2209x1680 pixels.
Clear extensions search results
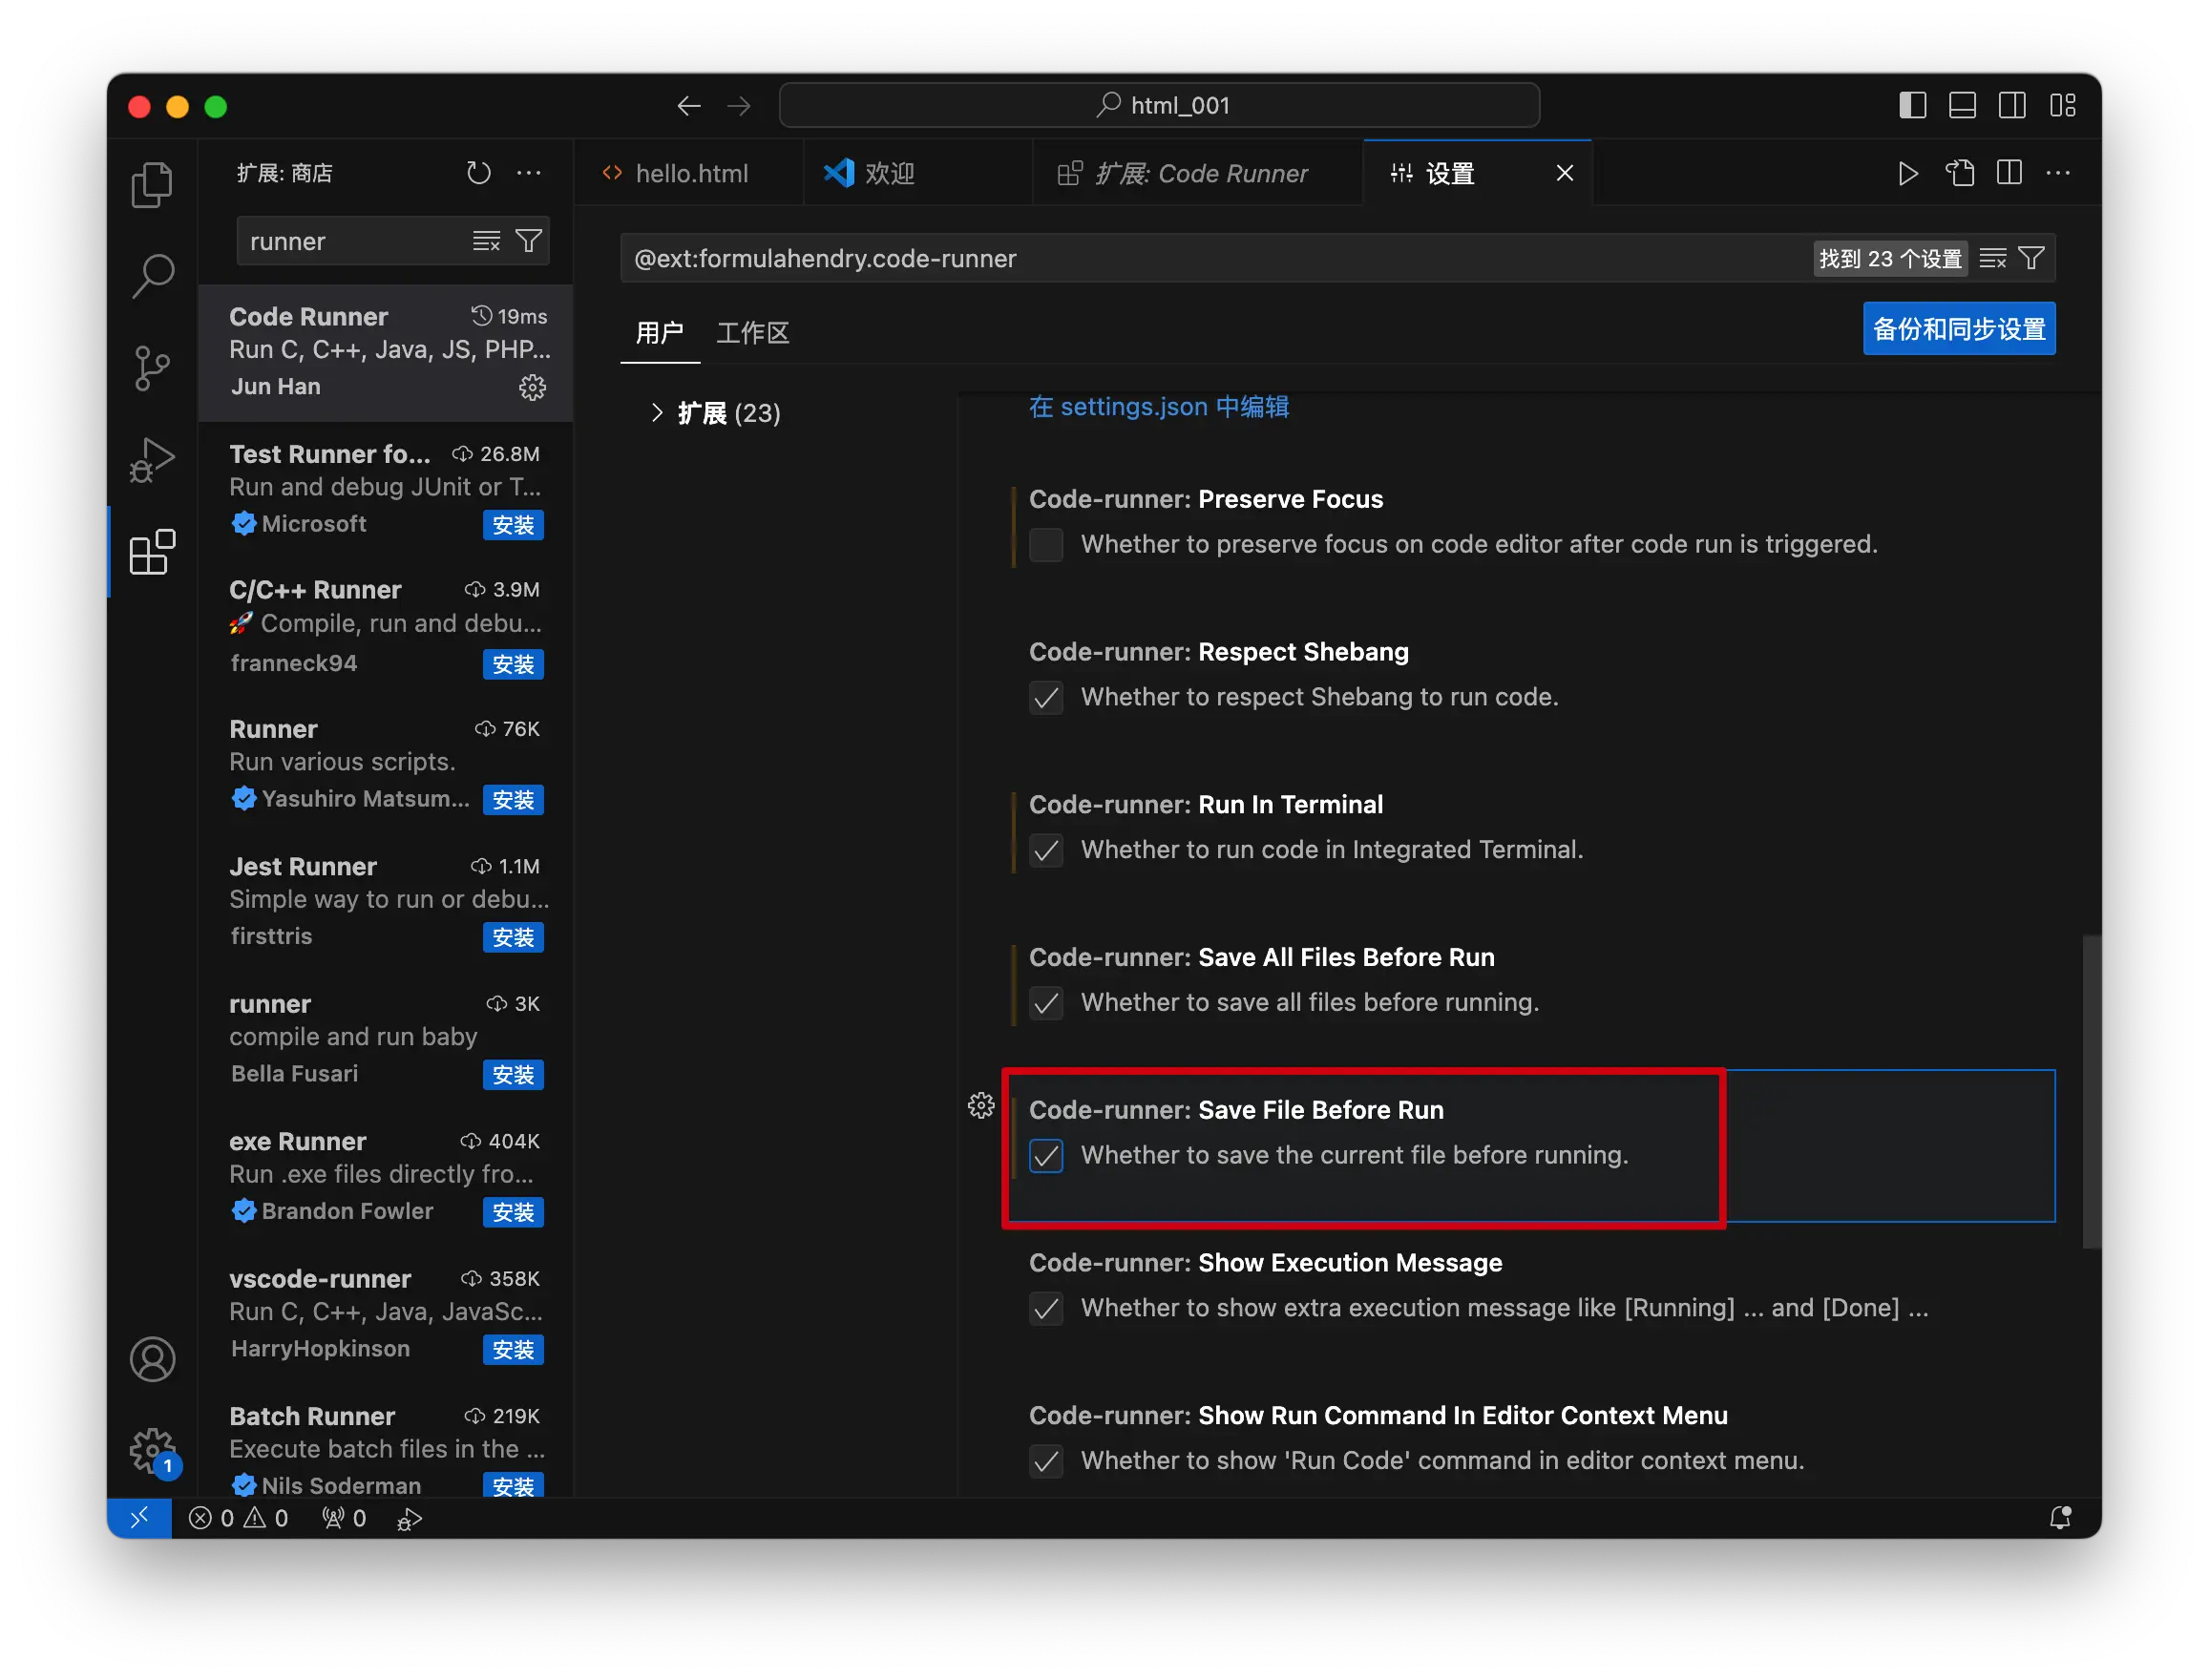pyautogui.click(x=486, y=241)
